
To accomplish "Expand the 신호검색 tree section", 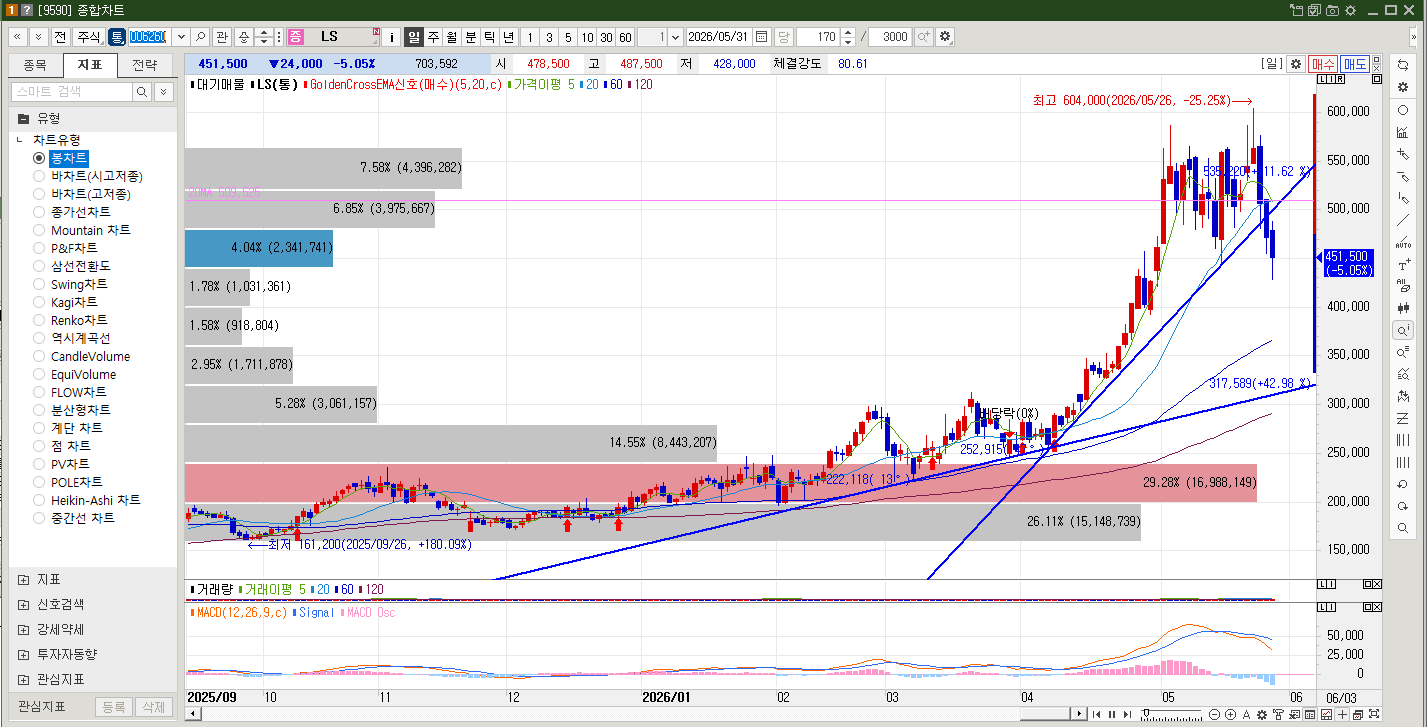I will 23,605.
